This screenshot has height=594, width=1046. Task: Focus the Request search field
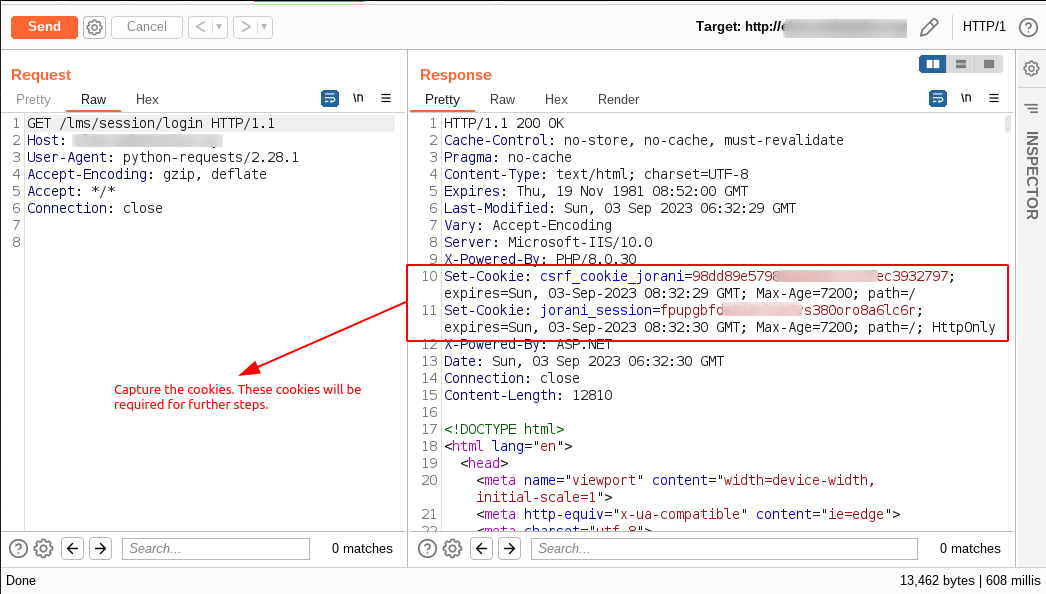point(216,549)
